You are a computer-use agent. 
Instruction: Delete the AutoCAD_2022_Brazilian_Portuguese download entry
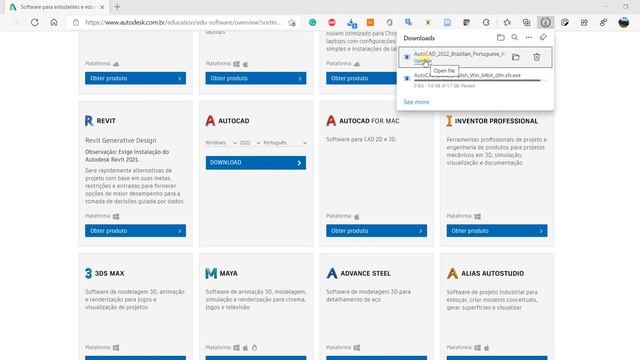coord(537,57)
